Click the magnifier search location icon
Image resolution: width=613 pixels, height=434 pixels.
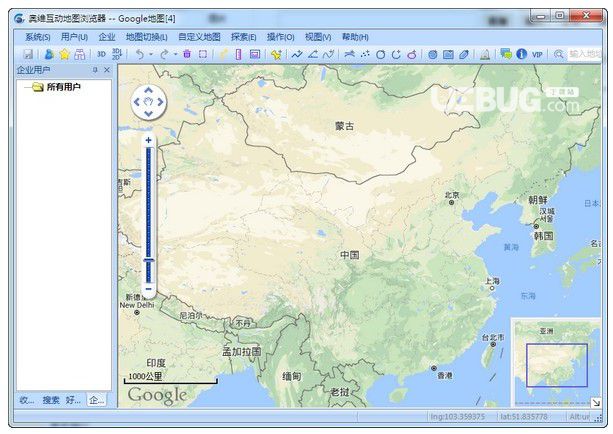click(559, 54)
